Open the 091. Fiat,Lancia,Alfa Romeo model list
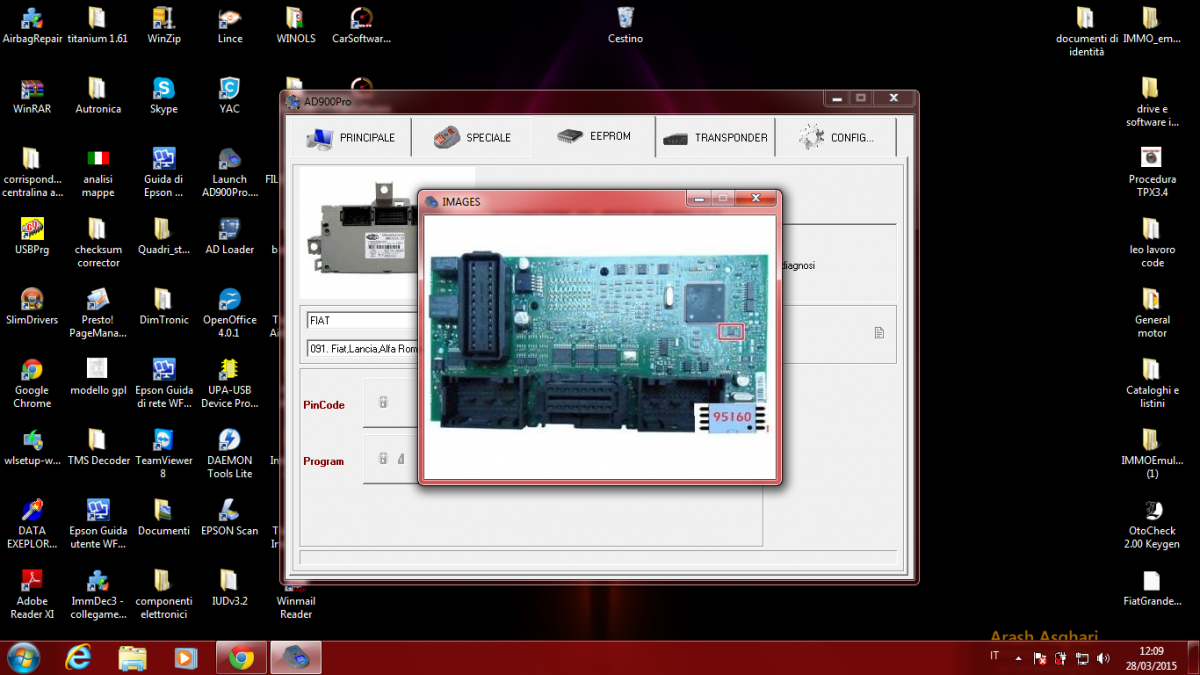The width and height of the screenshot is (1200, 675). pos(362,349)
